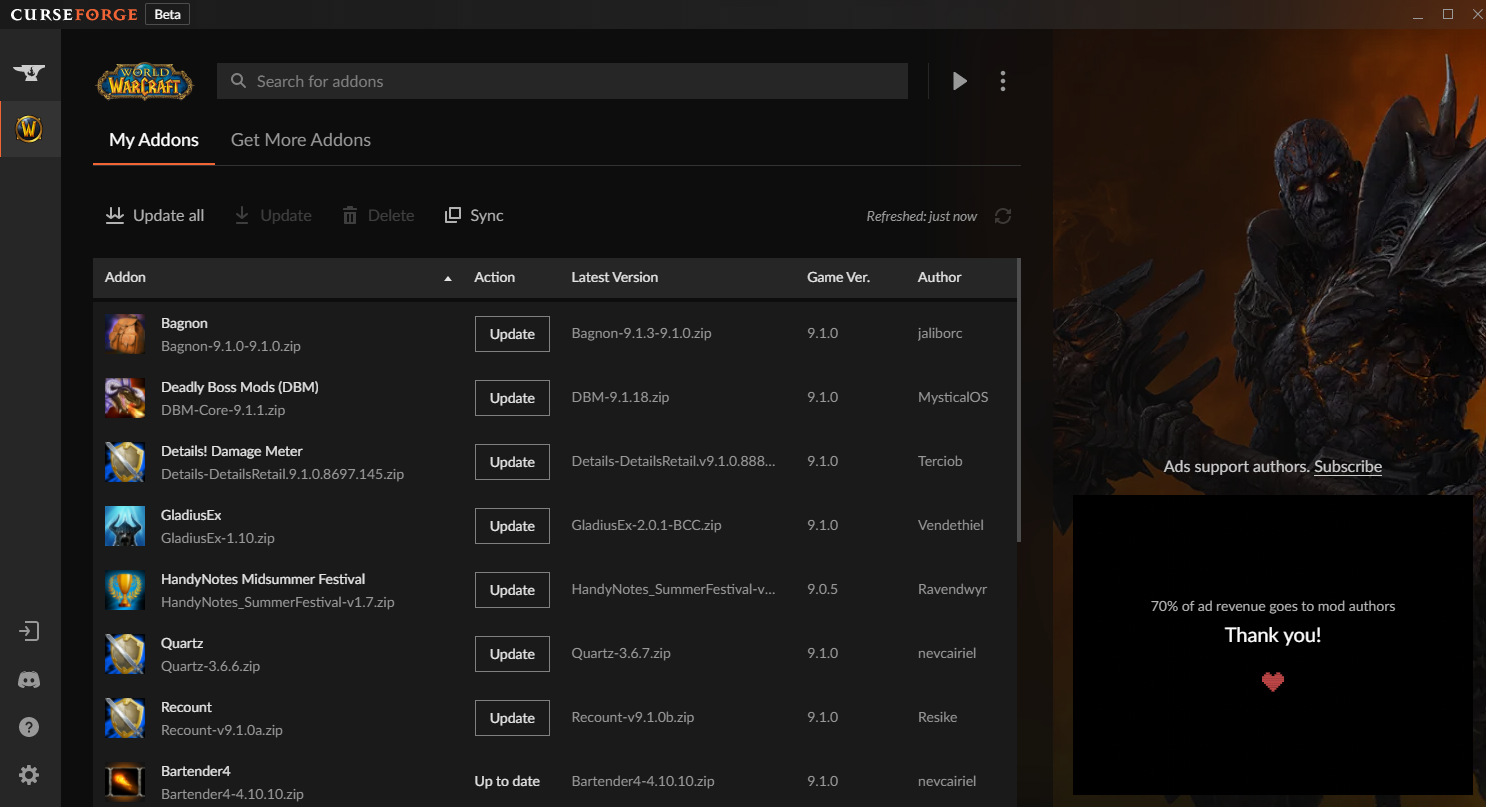
Task: Click the Beta badge in title bar
Action: (167, 14)
